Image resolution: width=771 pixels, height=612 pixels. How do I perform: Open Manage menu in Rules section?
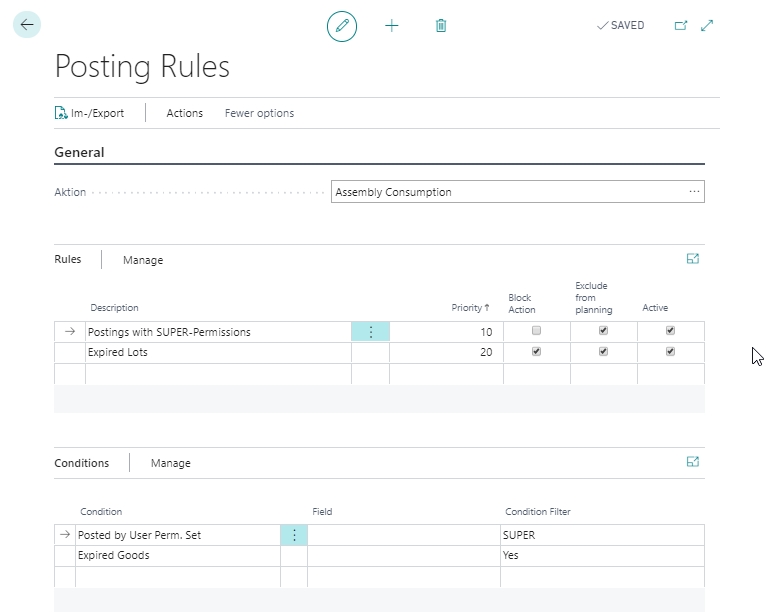point(143,260)
